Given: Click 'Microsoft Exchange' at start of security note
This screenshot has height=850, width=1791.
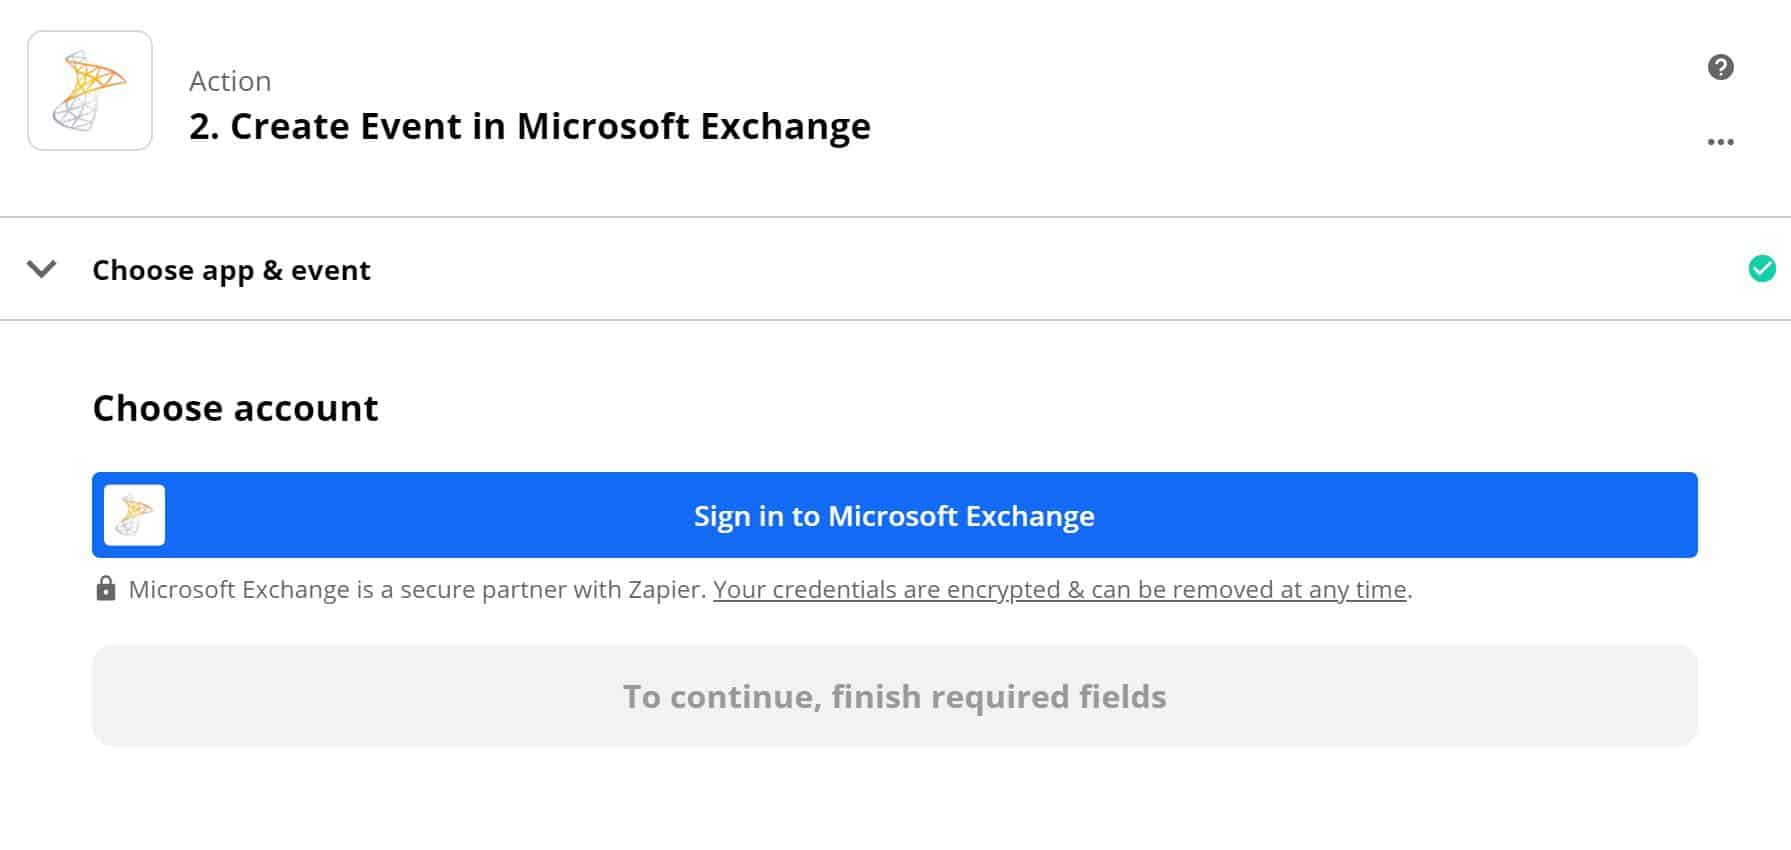Looking at the screenshot, I should (x=239, y=589).
